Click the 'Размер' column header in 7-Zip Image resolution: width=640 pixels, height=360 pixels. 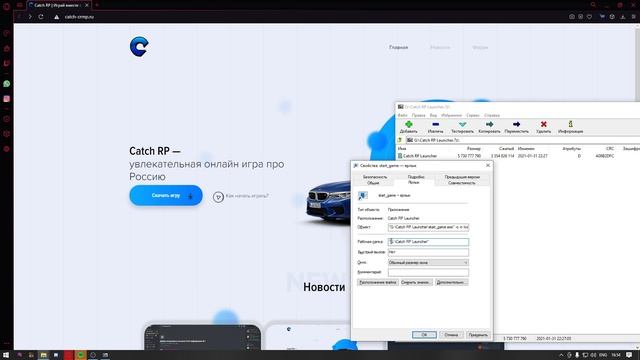click(473, 149)
